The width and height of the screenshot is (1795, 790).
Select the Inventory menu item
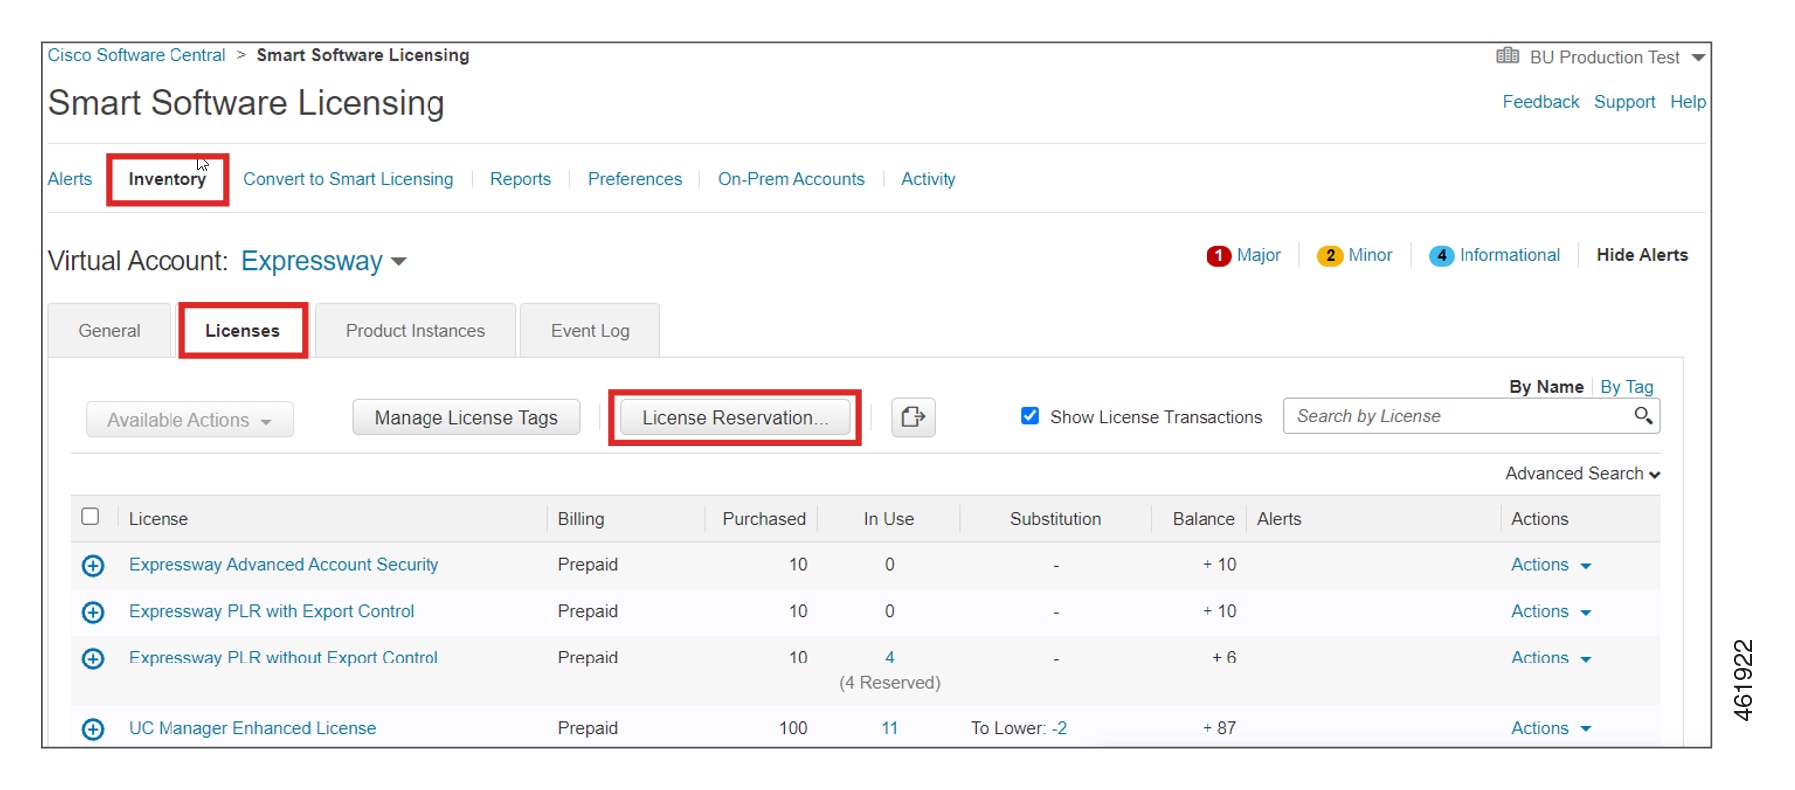click(167, 179)
